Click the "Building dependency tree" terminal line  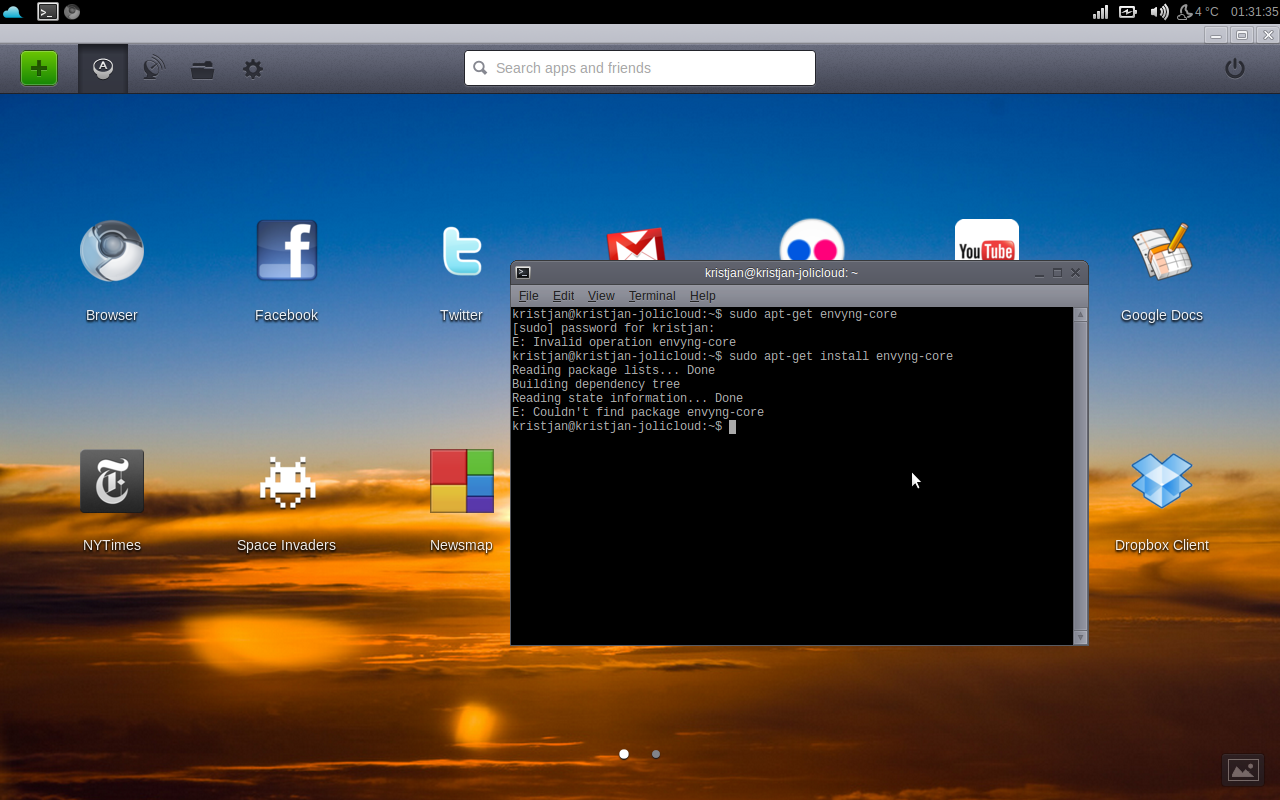click(596, 384)
